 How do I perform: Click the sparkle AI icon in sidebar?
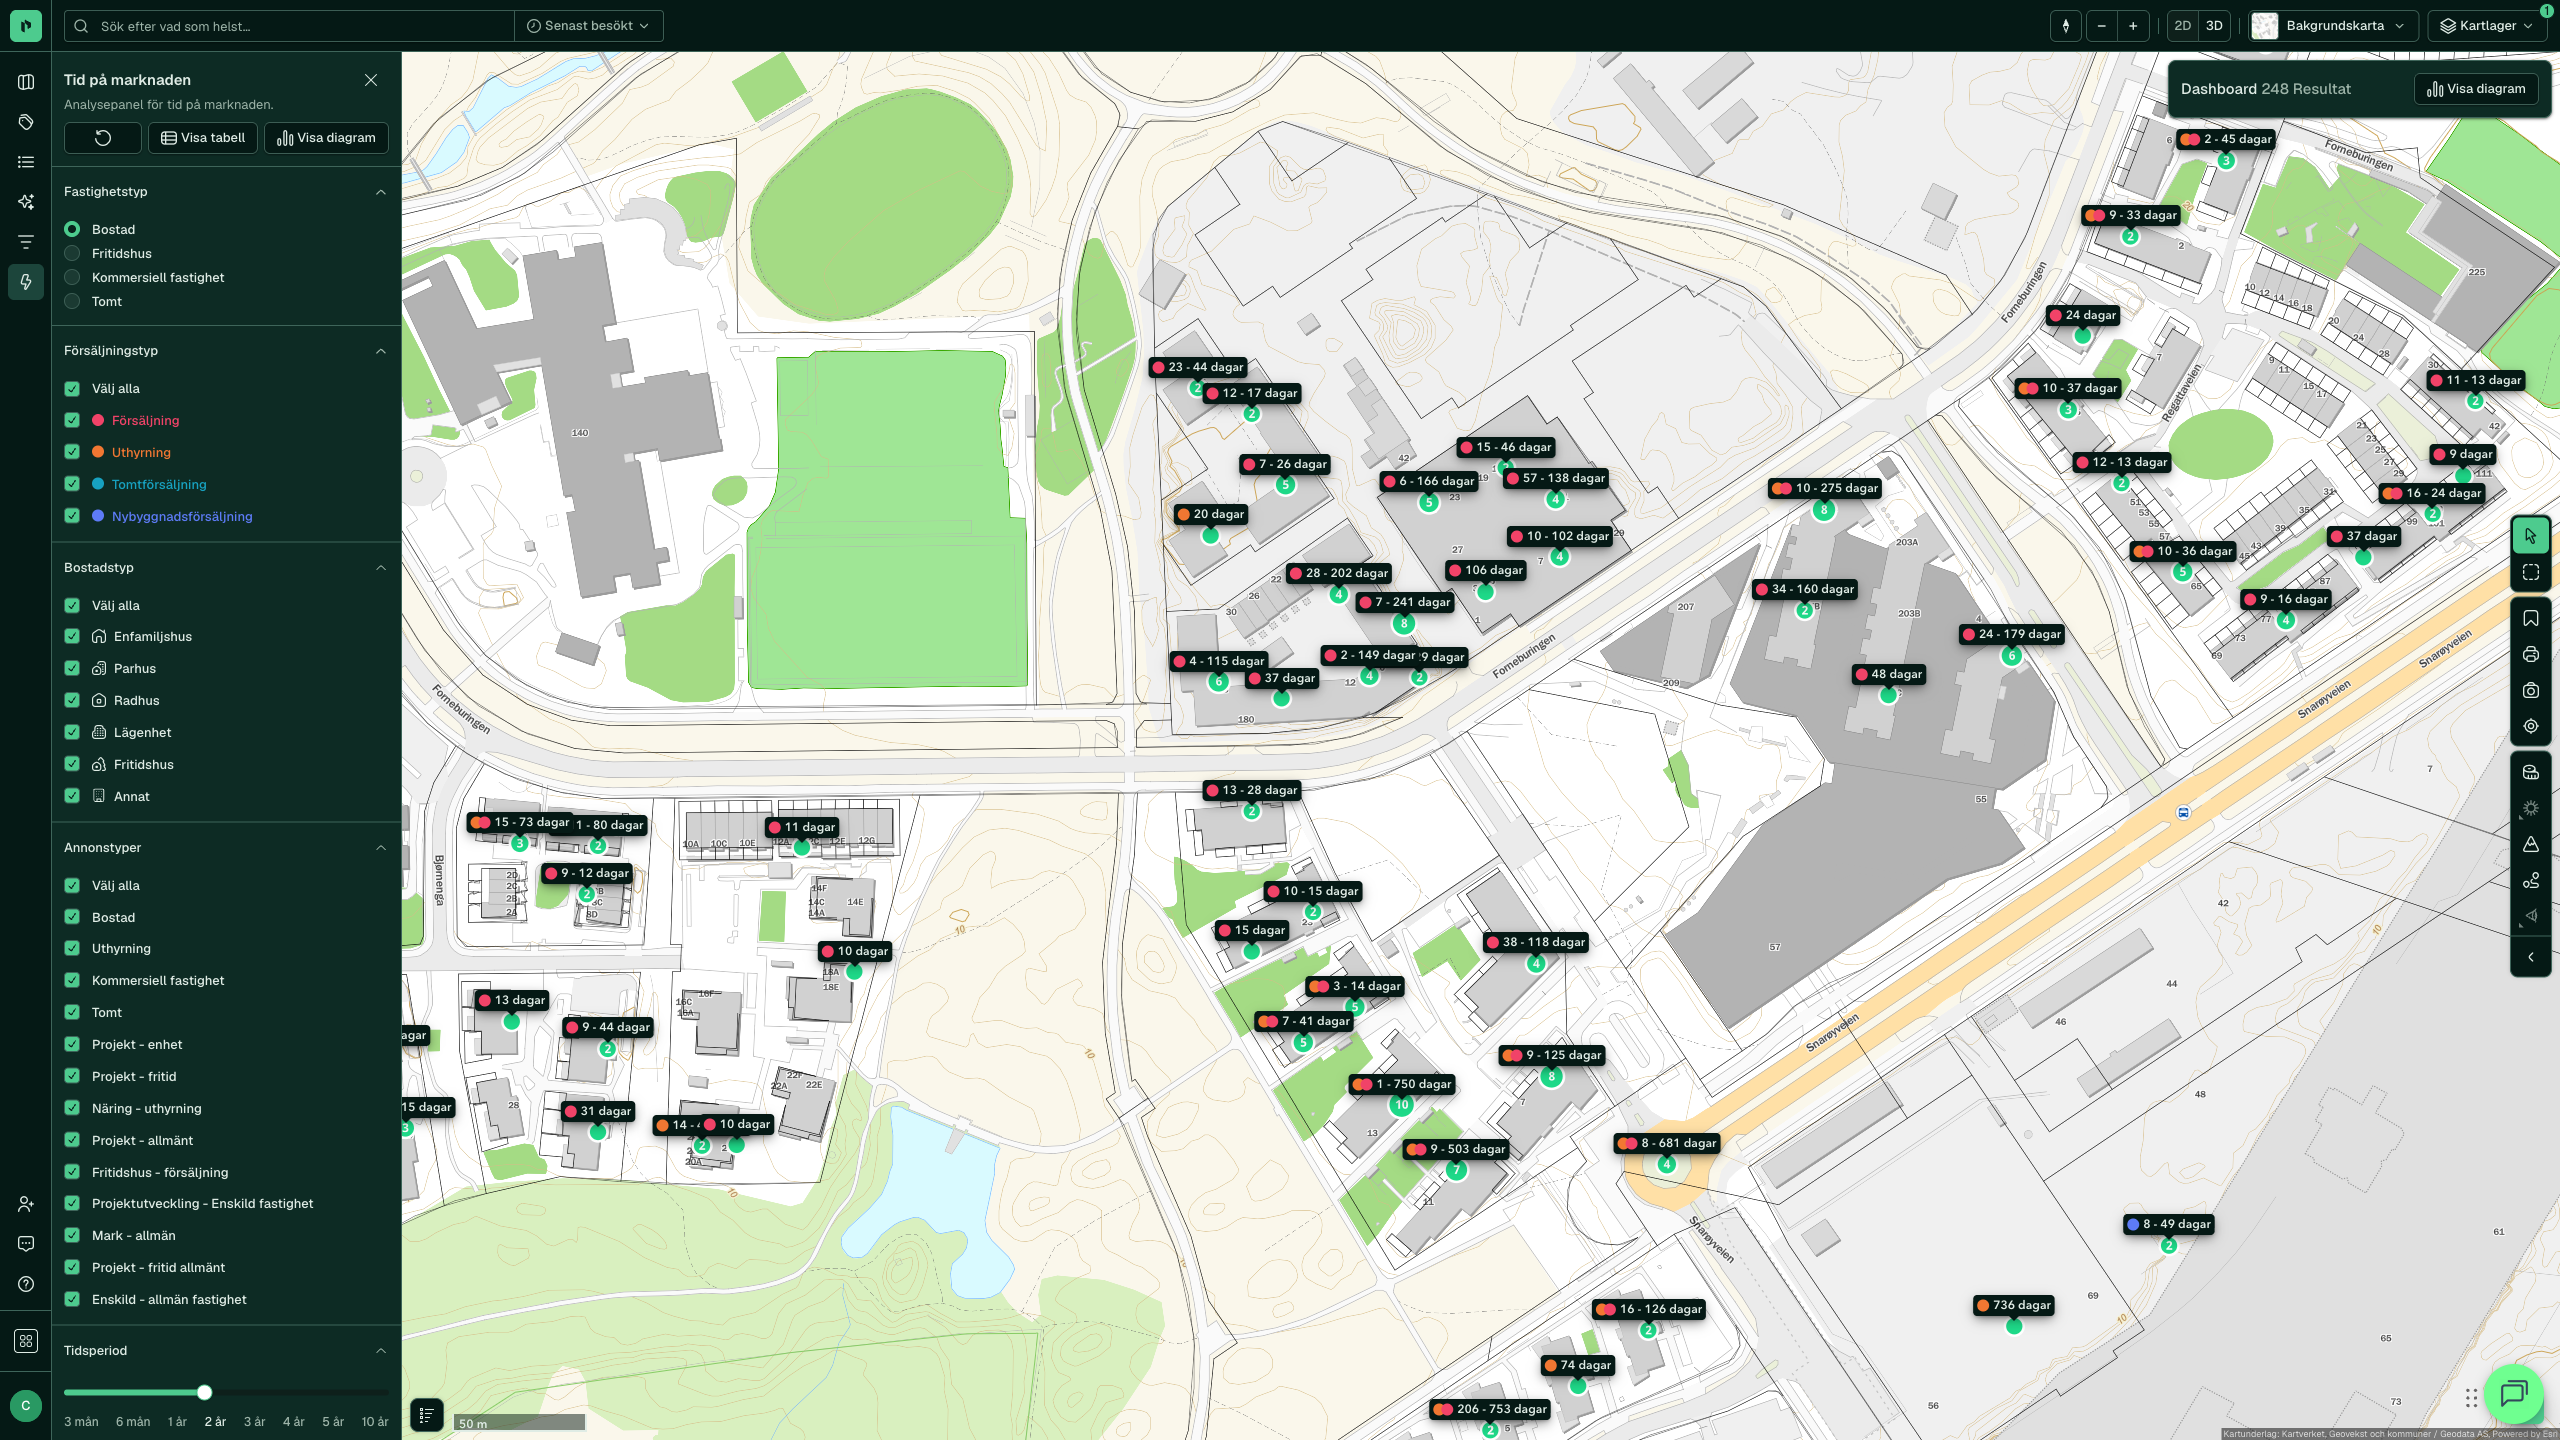26,202
